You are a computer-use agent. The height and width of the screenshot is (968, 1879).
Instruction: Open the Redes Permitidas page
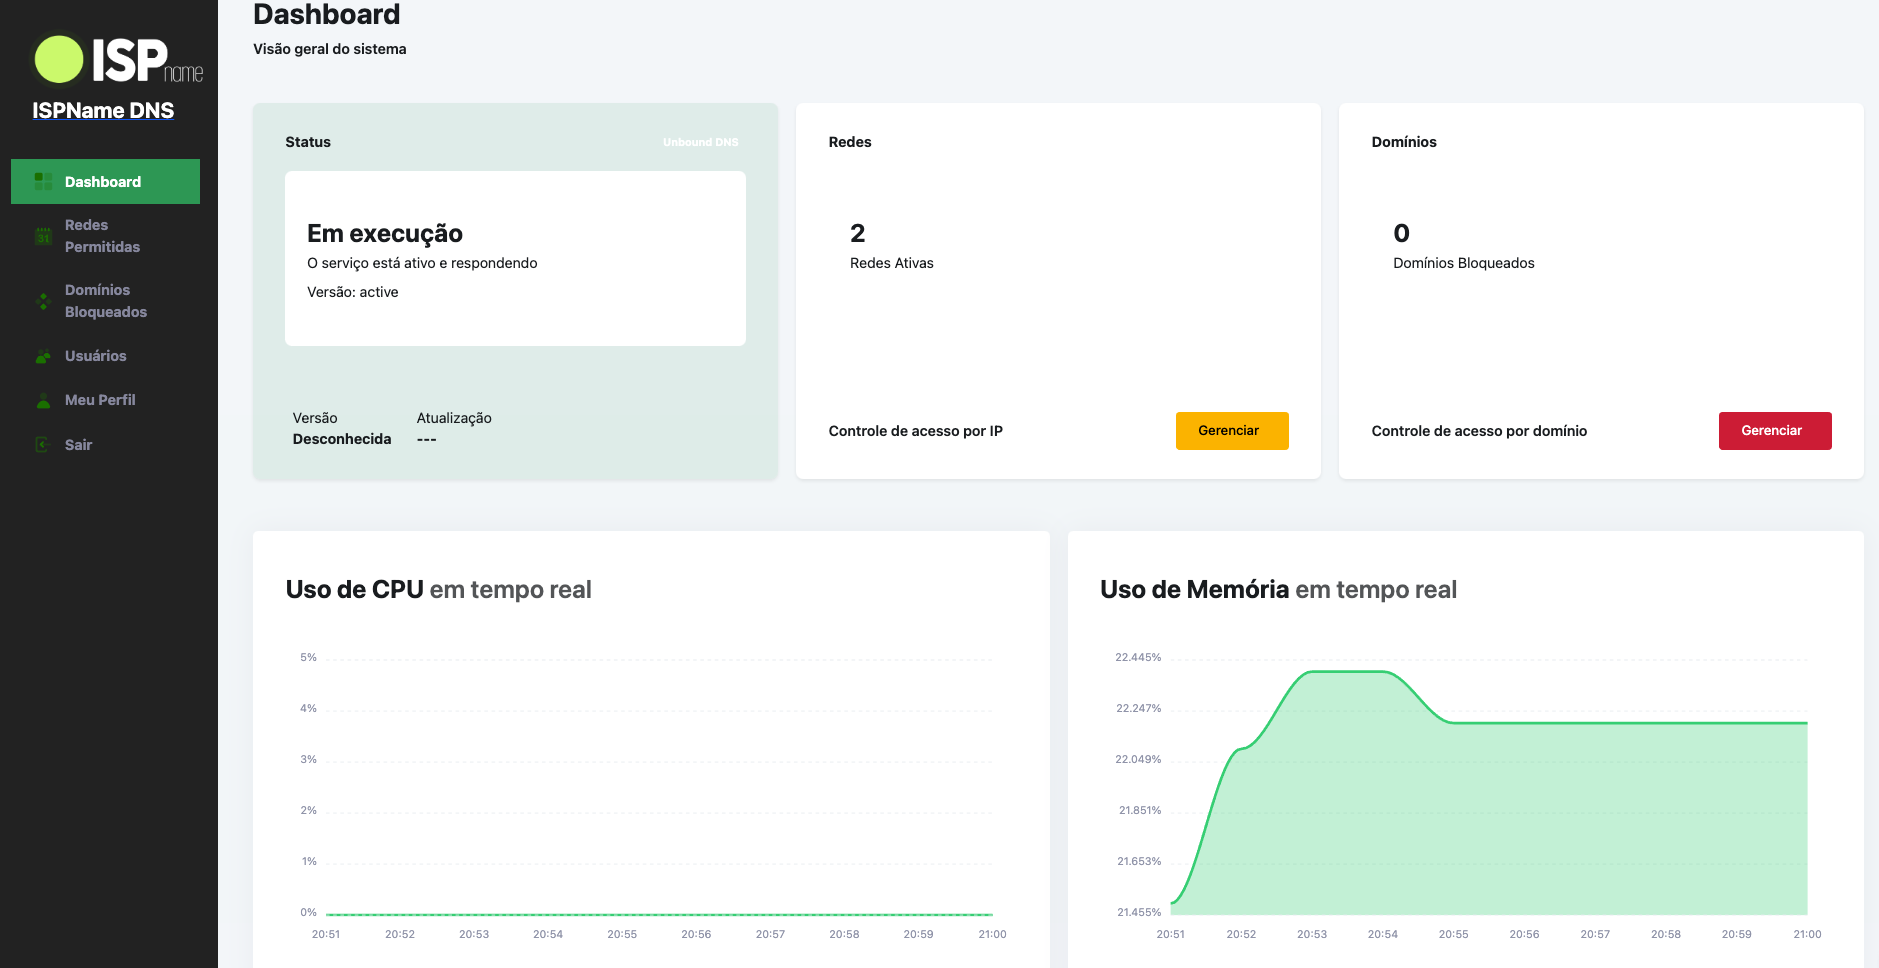point(101,236)
